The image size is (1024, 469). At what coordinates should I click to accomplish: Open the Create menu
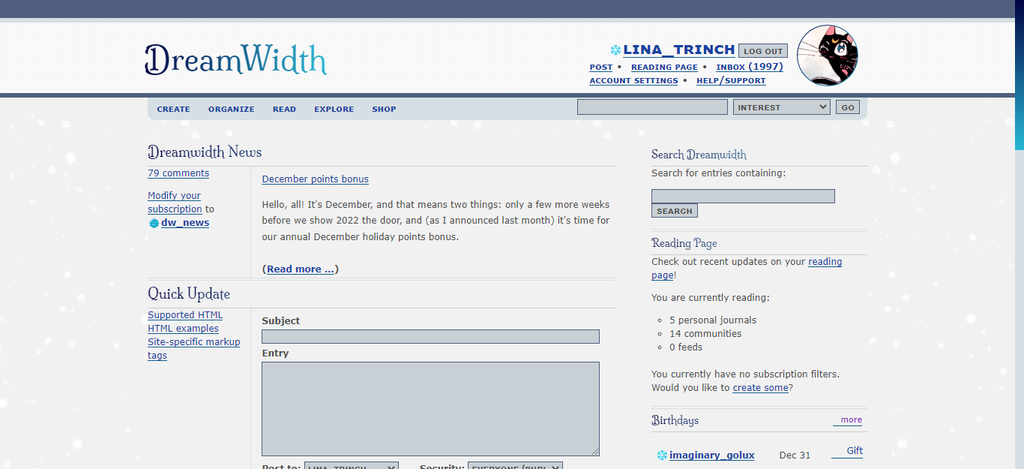click(173, 109)
